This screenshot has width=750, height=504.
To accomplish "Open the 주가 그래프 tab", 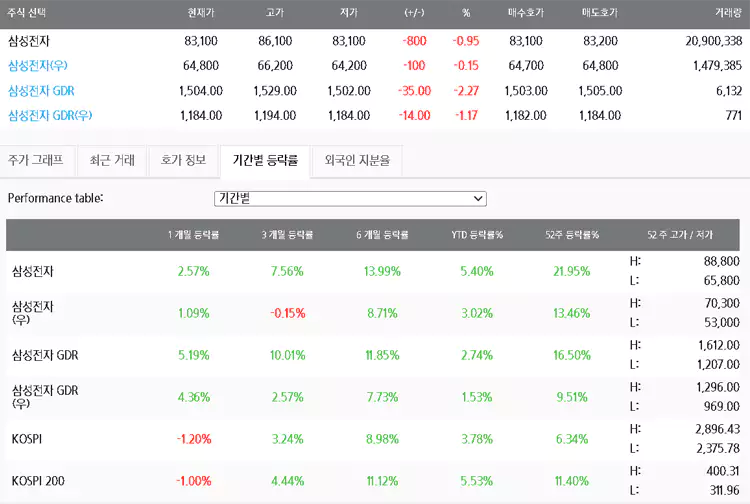I will click(36, 160).
